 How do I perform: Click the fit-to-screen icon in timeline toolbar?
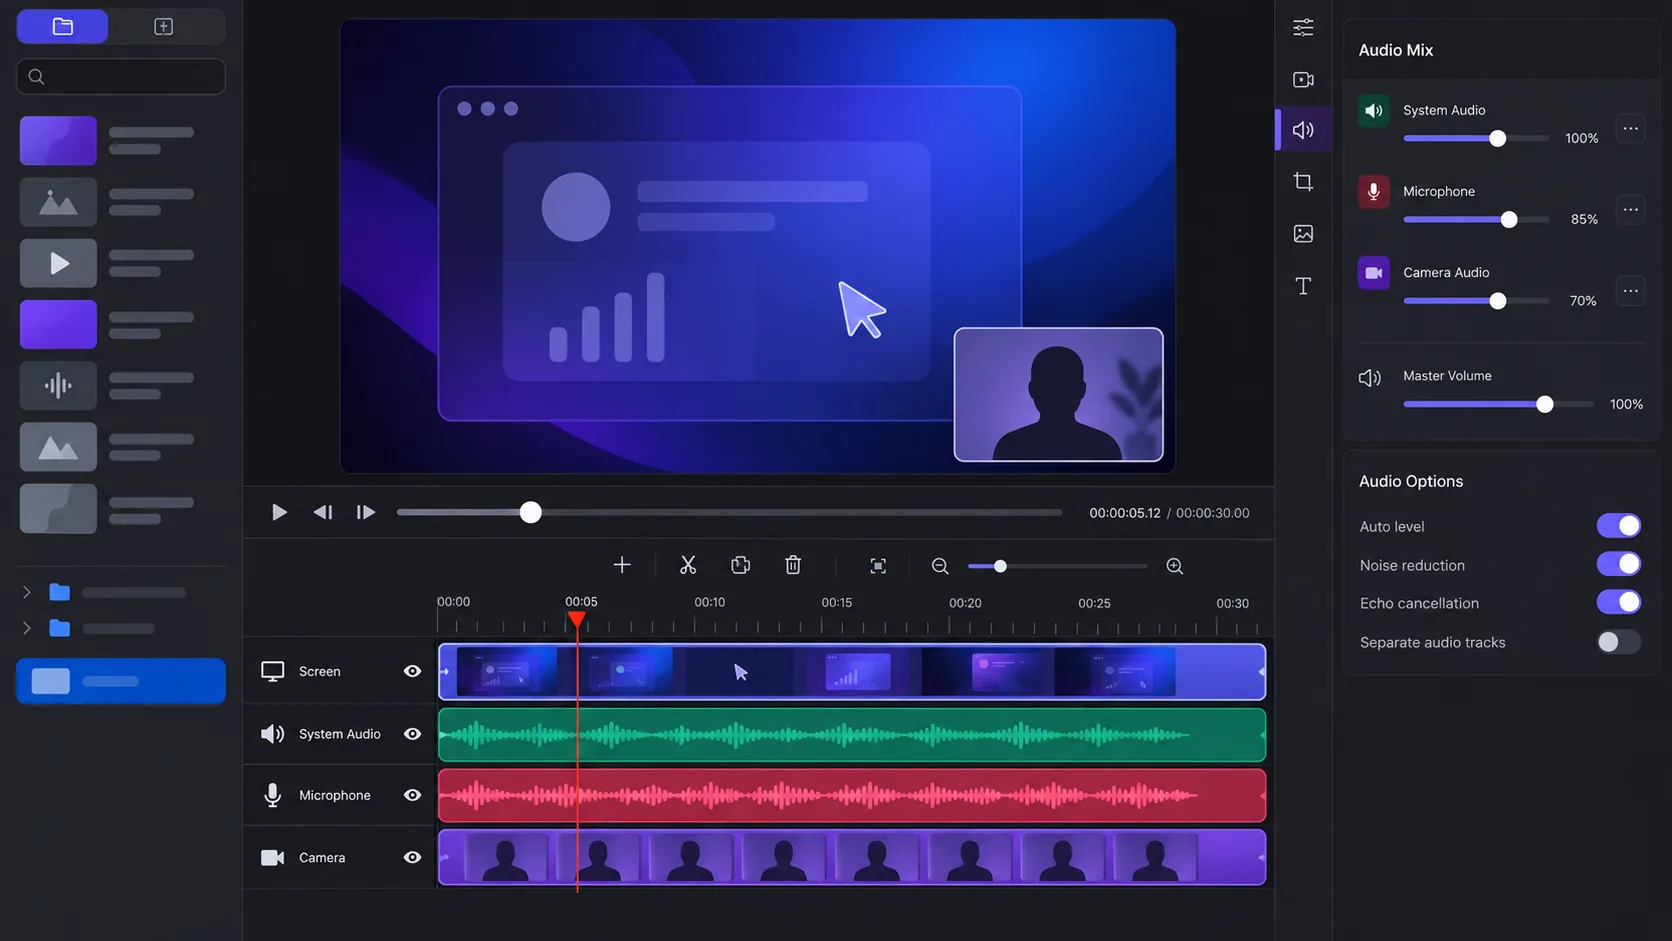pyautogui.click(x=878, y=566)
